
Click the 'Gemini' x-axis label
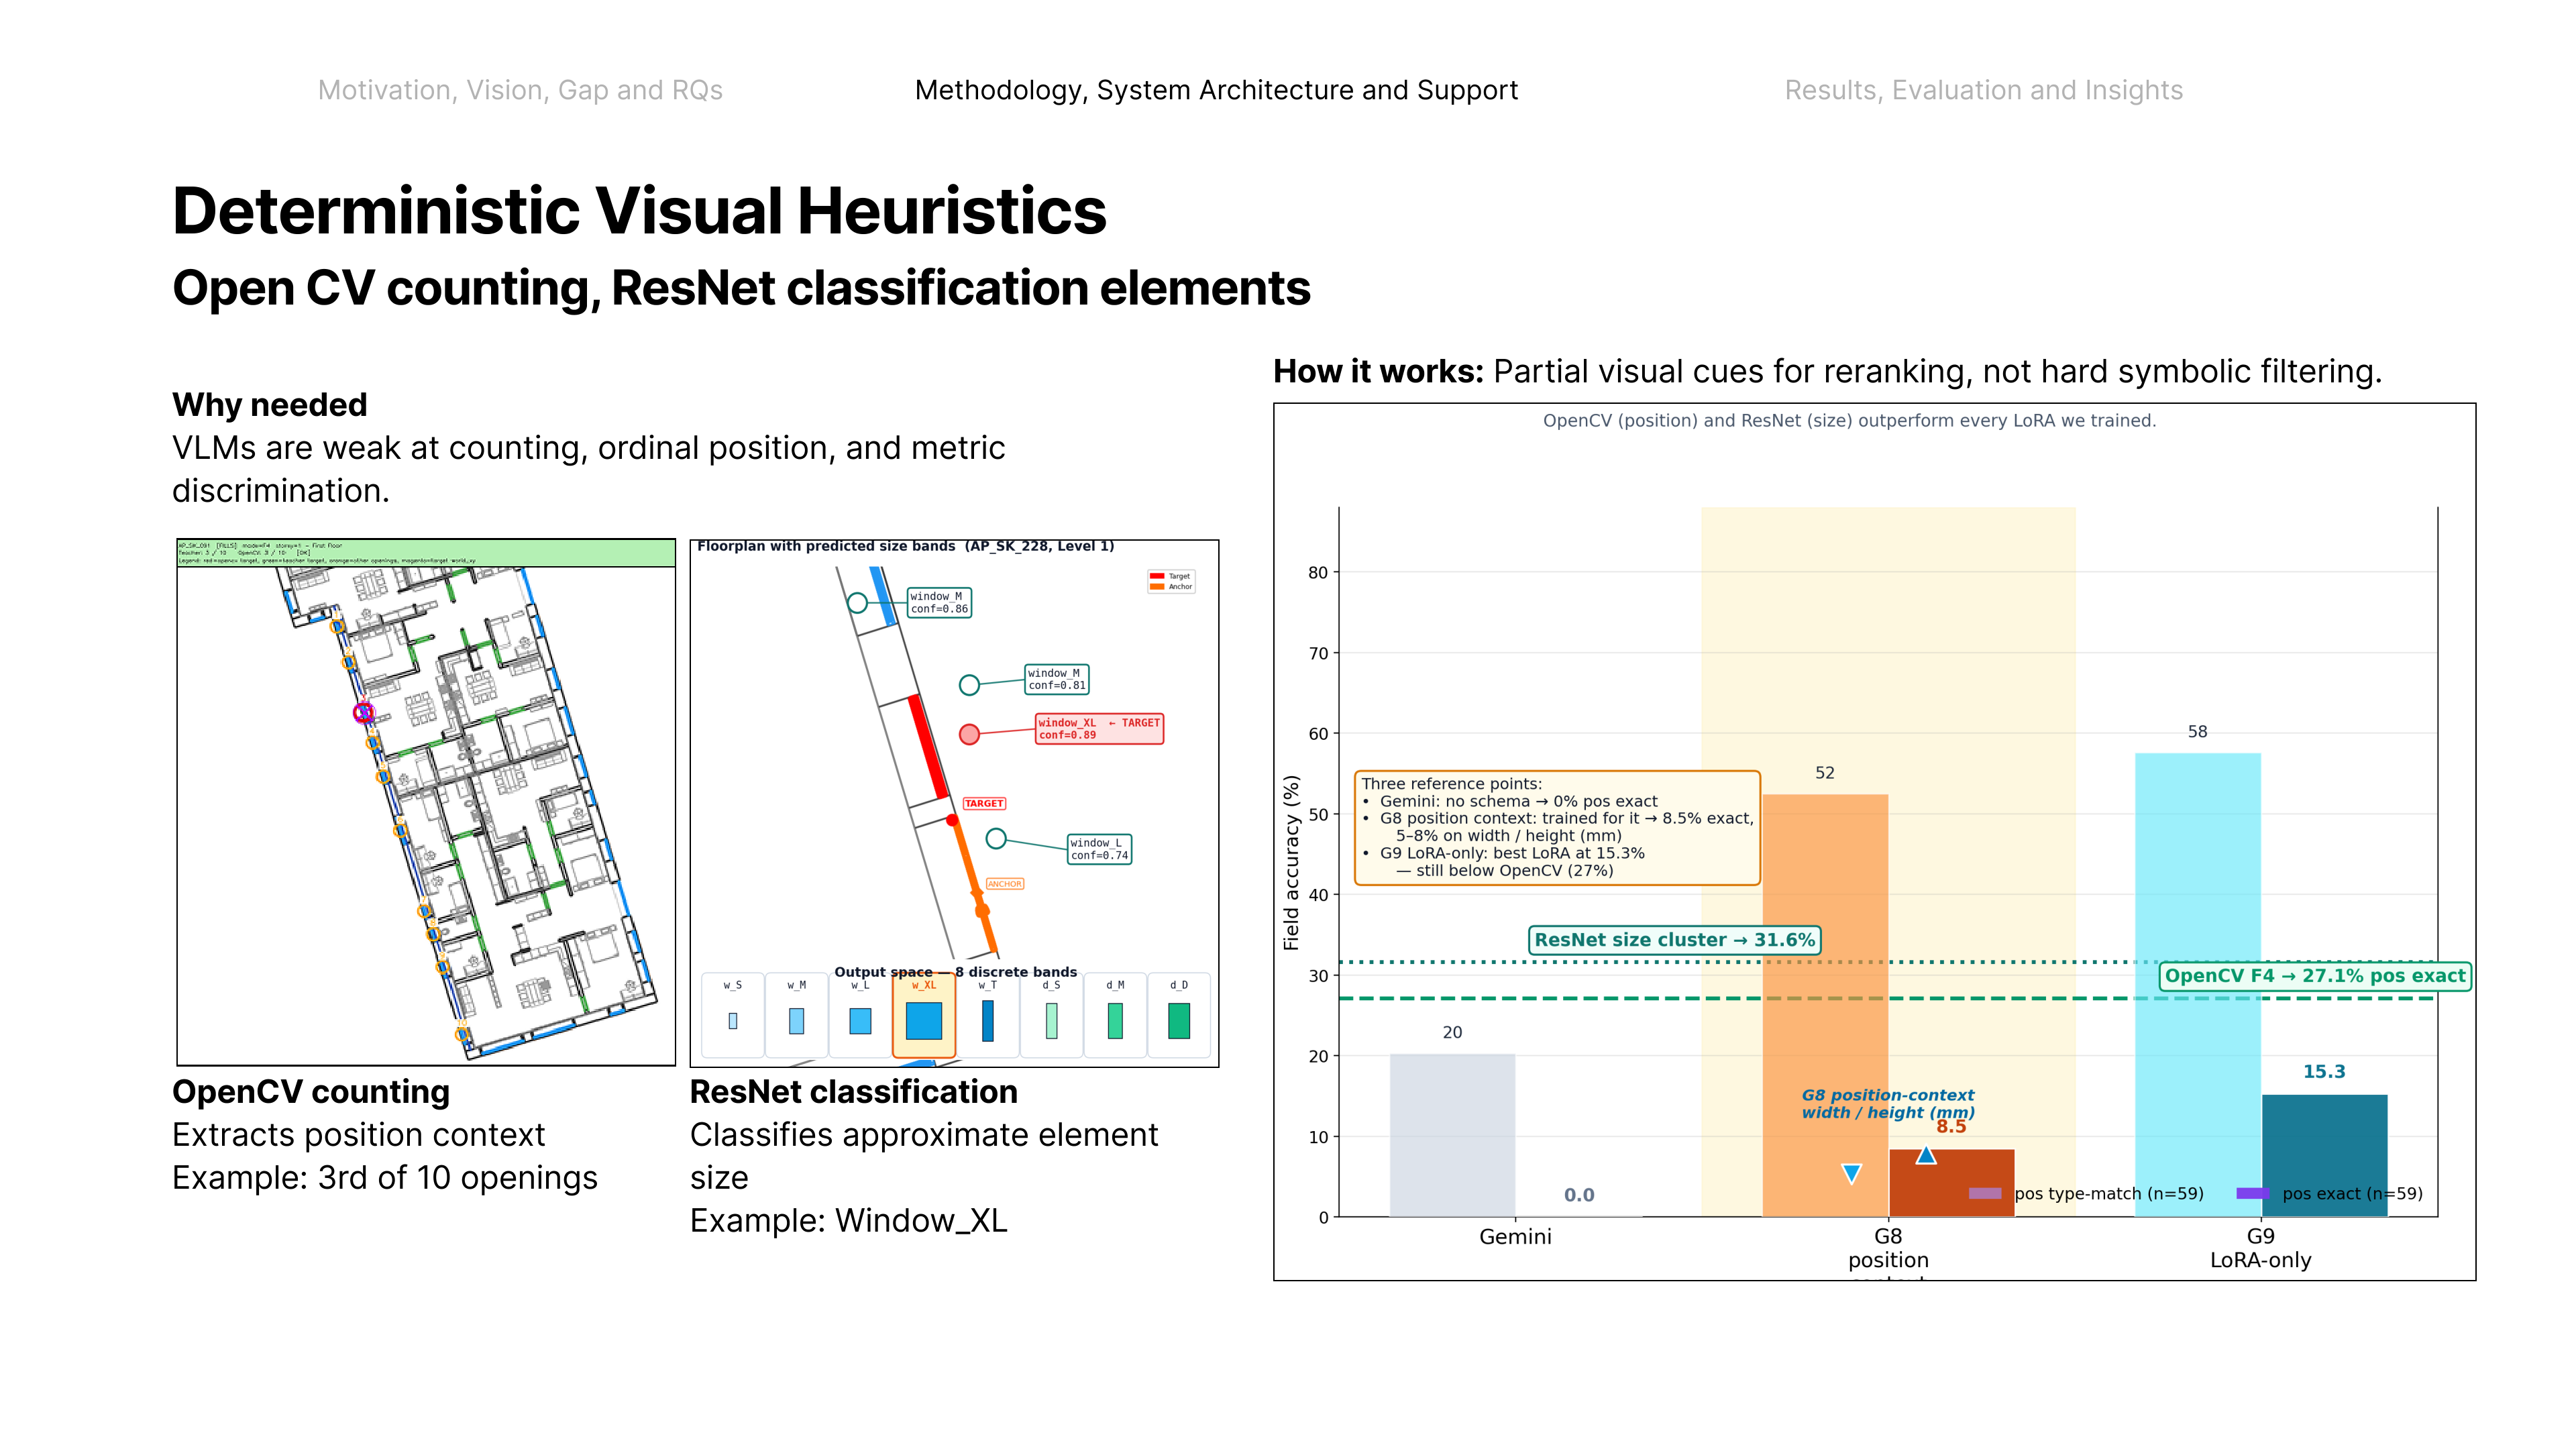click(1515, 1237)
